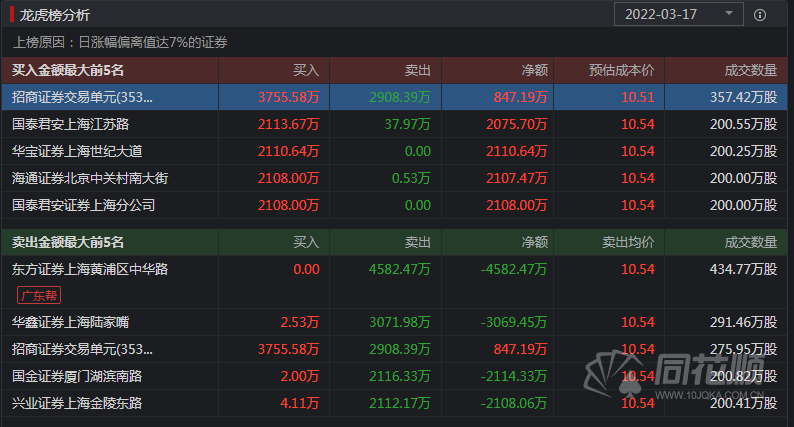Click the 434.77万股 volume value
The image size is (794, 427).
743,269
